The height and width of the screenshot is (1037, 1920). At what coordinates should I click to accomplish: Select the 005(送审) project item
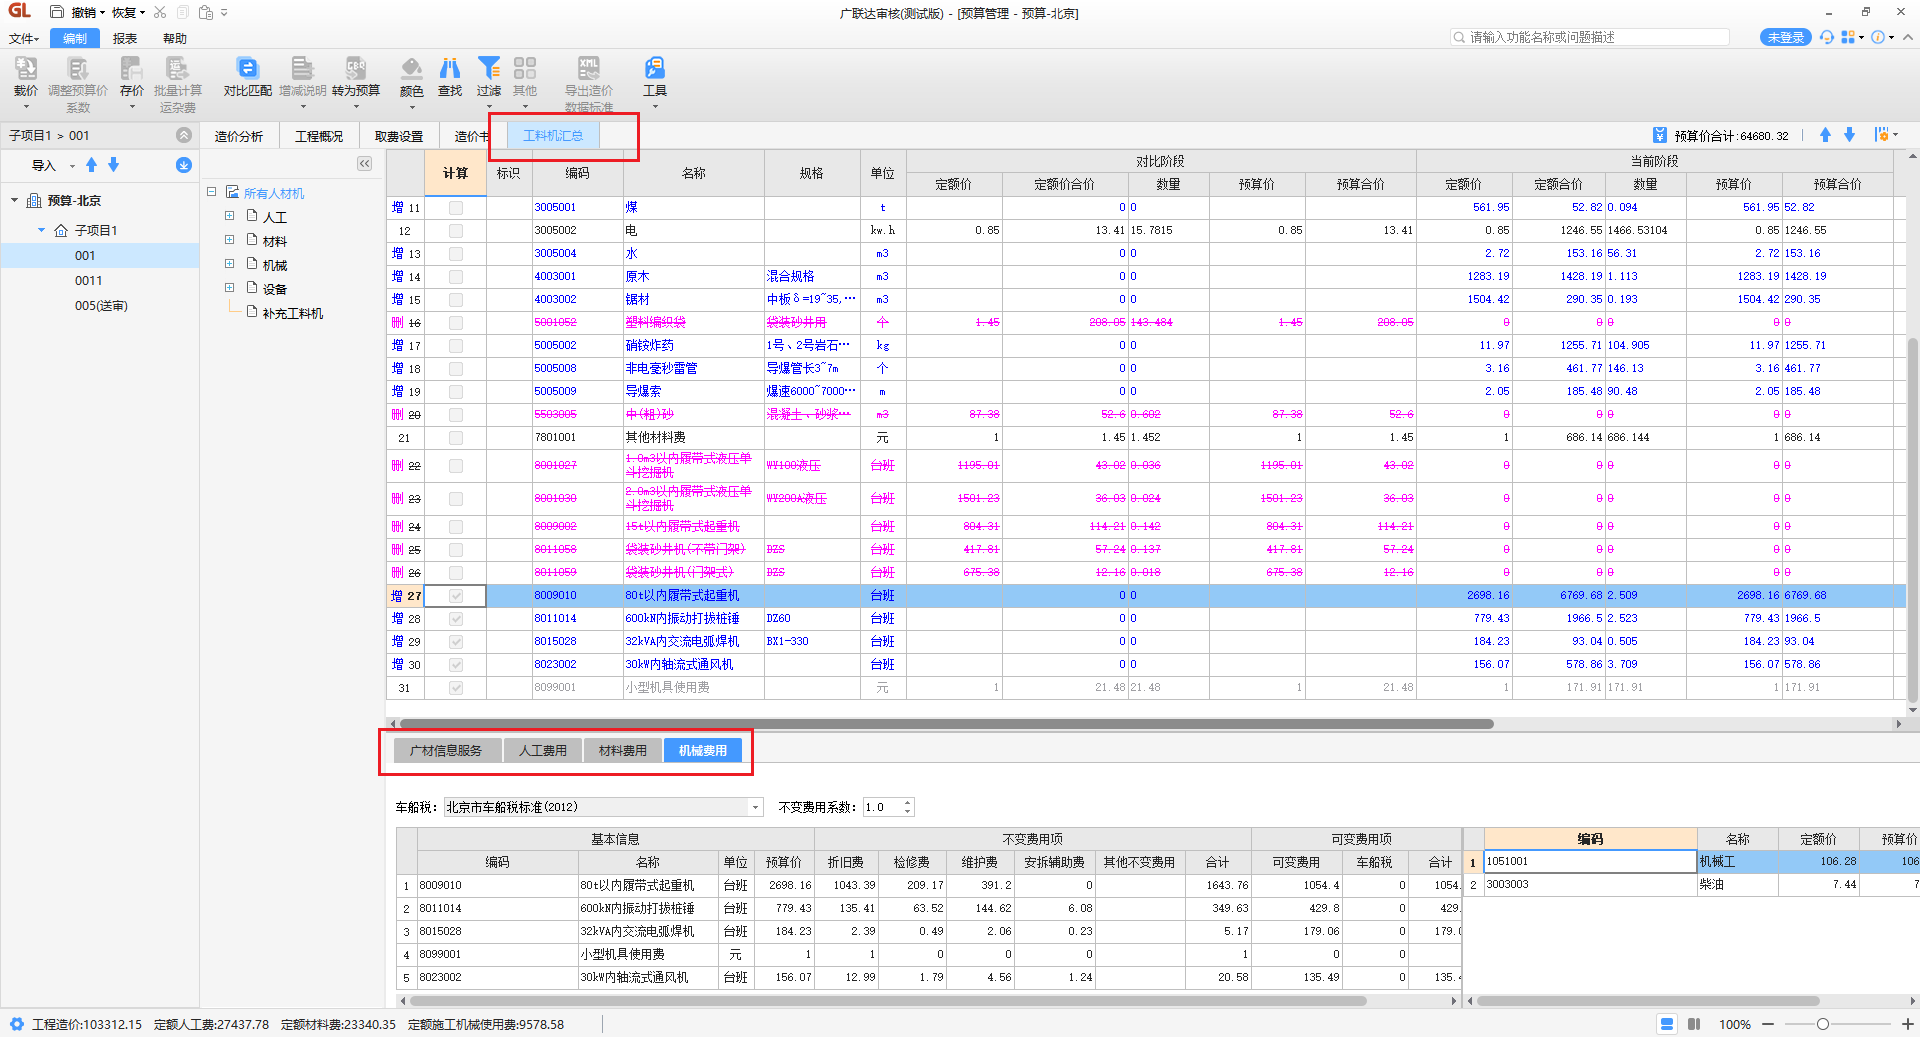point(101,306)
